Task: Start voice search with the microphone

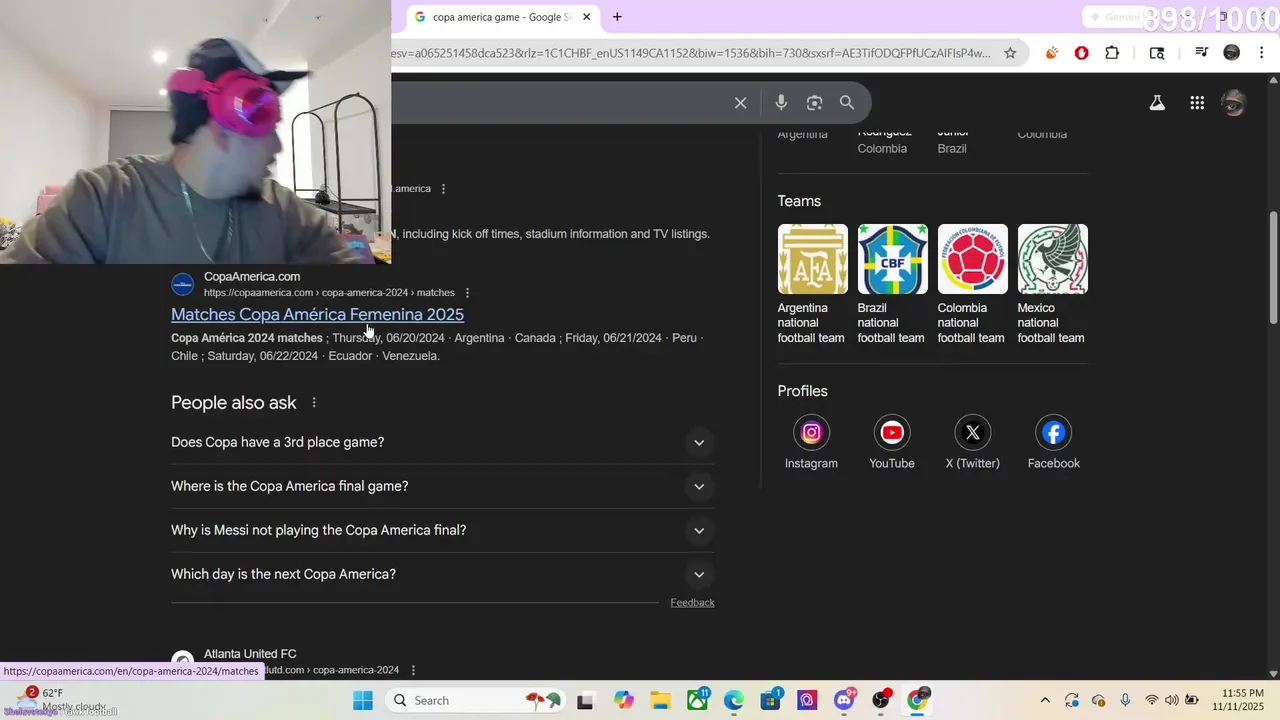Action: coord(781,102)
